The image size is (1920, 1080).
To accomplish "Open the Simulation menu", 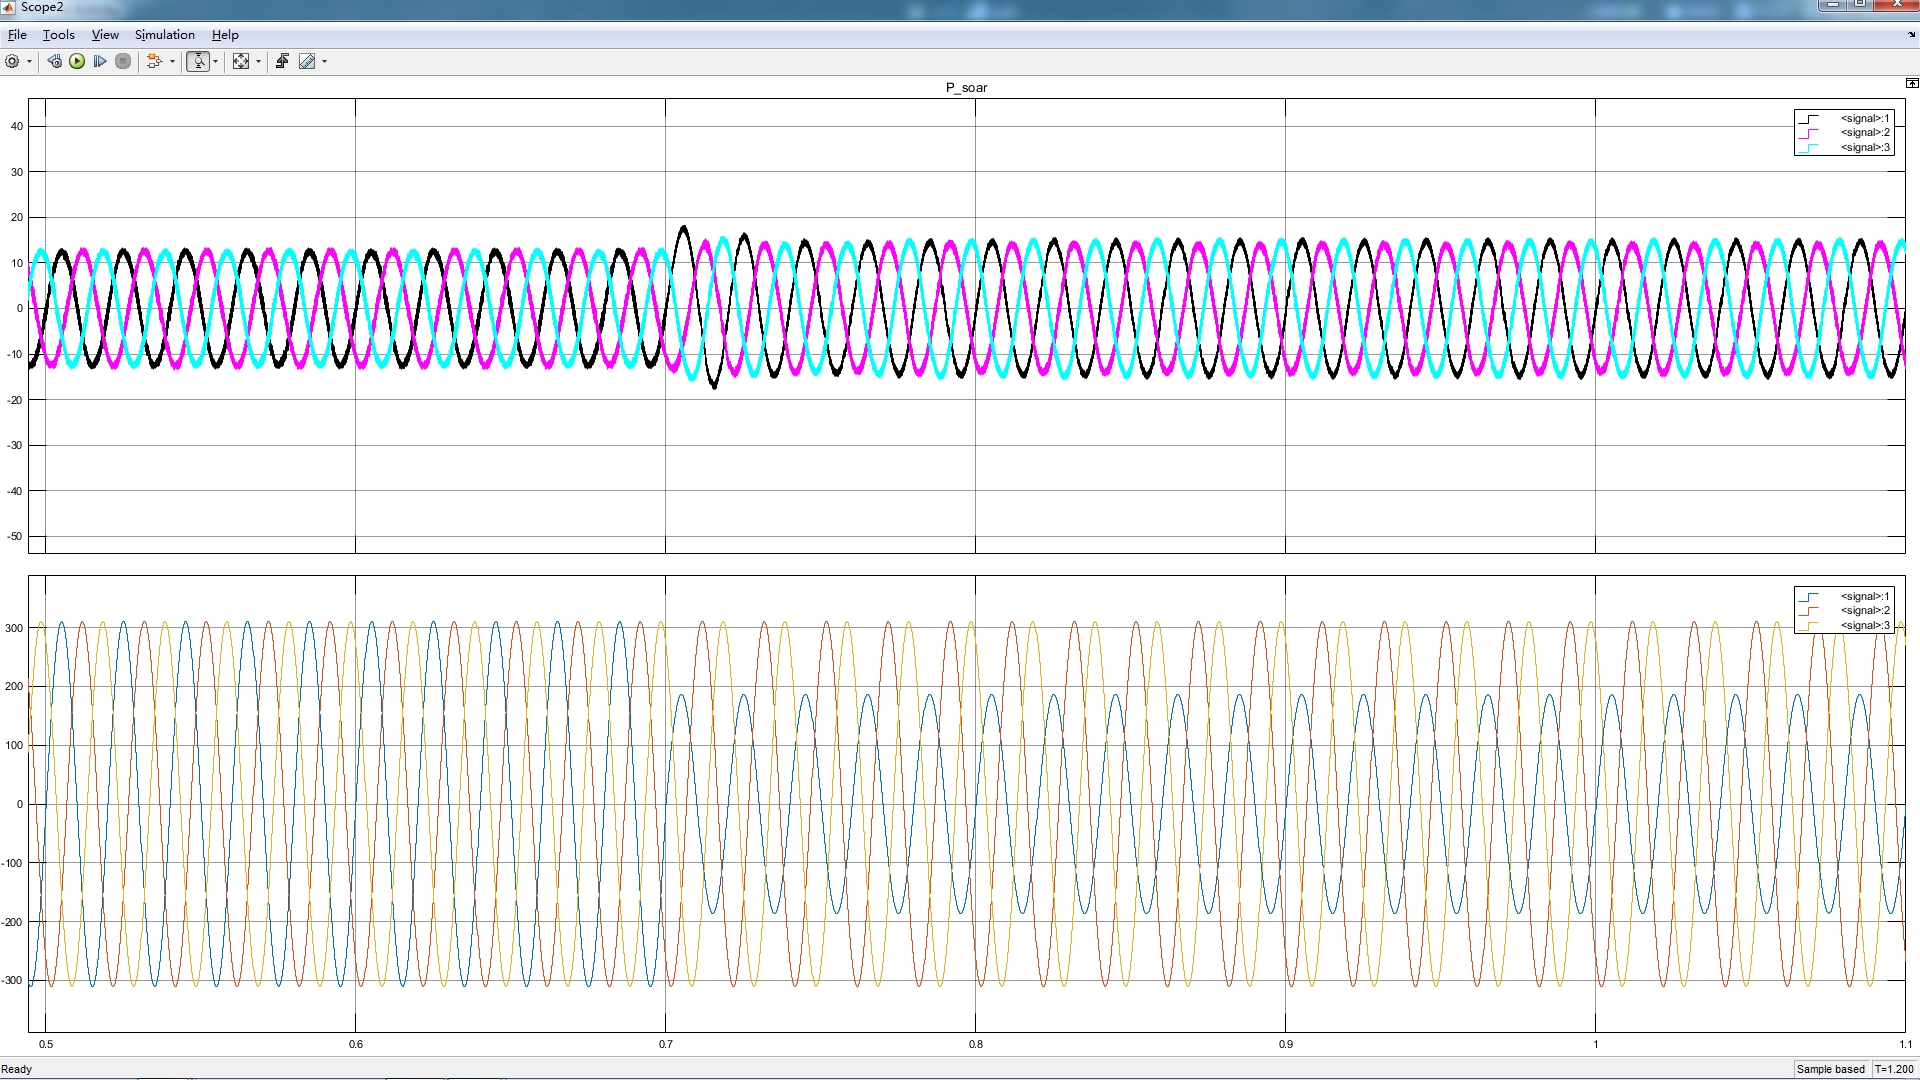I will tap(164, 35).
